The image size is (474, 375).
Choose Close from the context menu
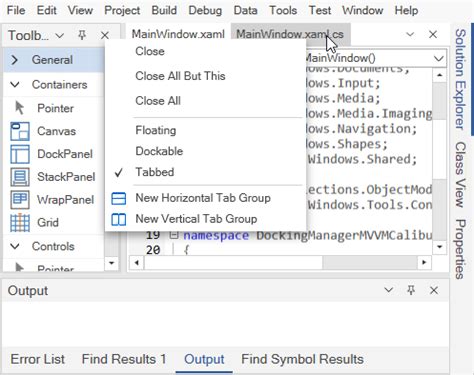(x=150, y=51)
